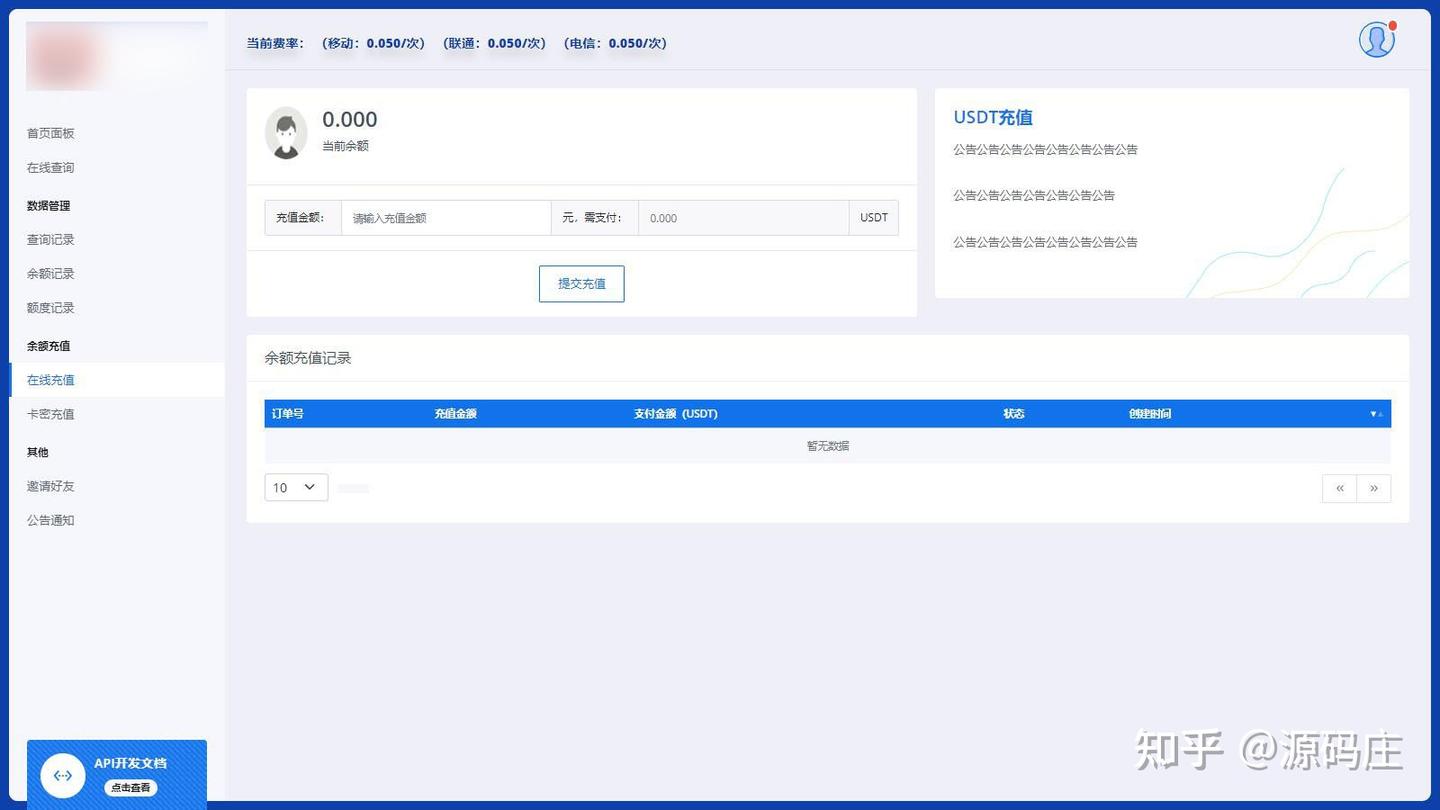This screenshot has height=810, width=1440.
Task: Click the recharge amount input field
Action: point(445,217)
